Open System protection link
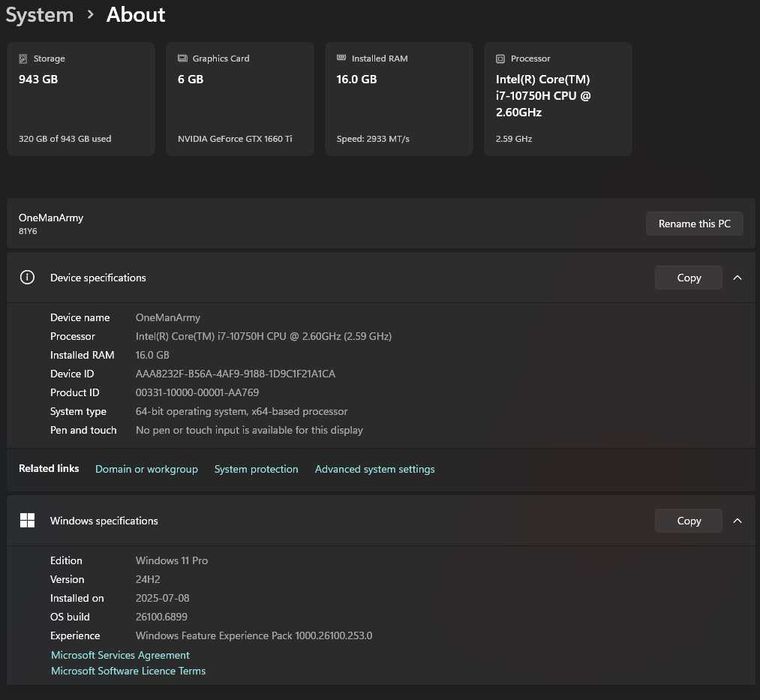Screen dimensions: 760x700 [x=256, y=469]
